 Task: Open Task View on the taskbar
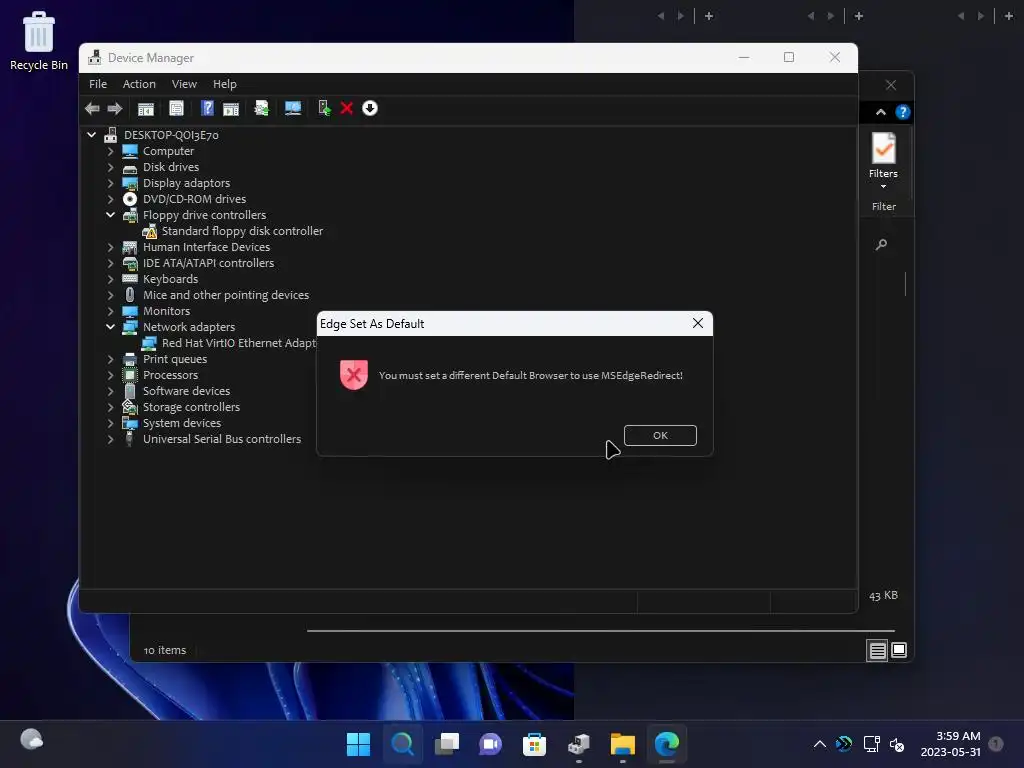pyautogui.click(x=447, y=744)
